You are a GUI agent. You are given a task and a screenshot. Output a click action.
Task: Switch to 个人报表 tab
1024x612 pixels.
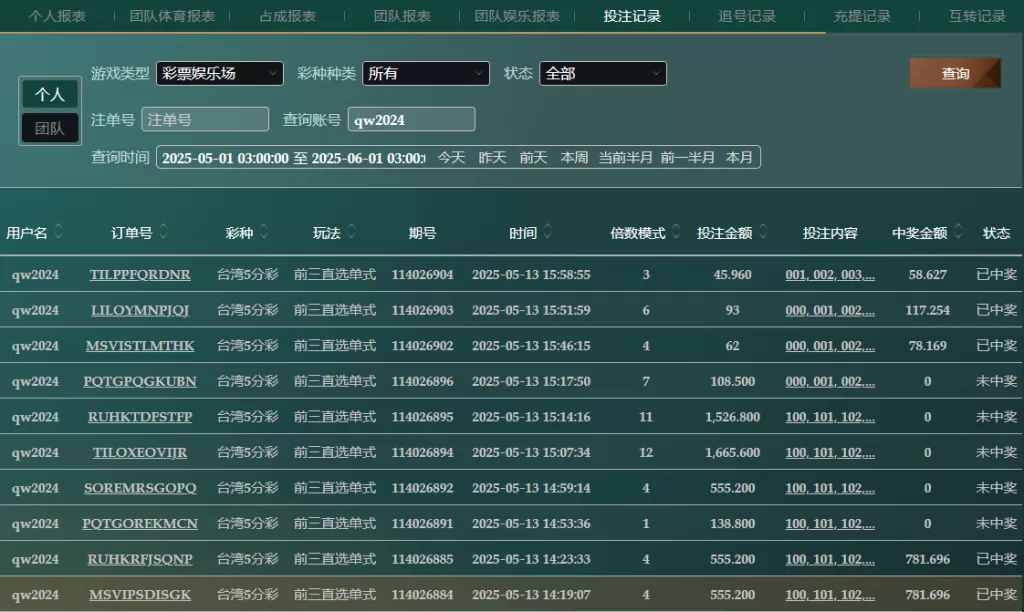[57, 16]
